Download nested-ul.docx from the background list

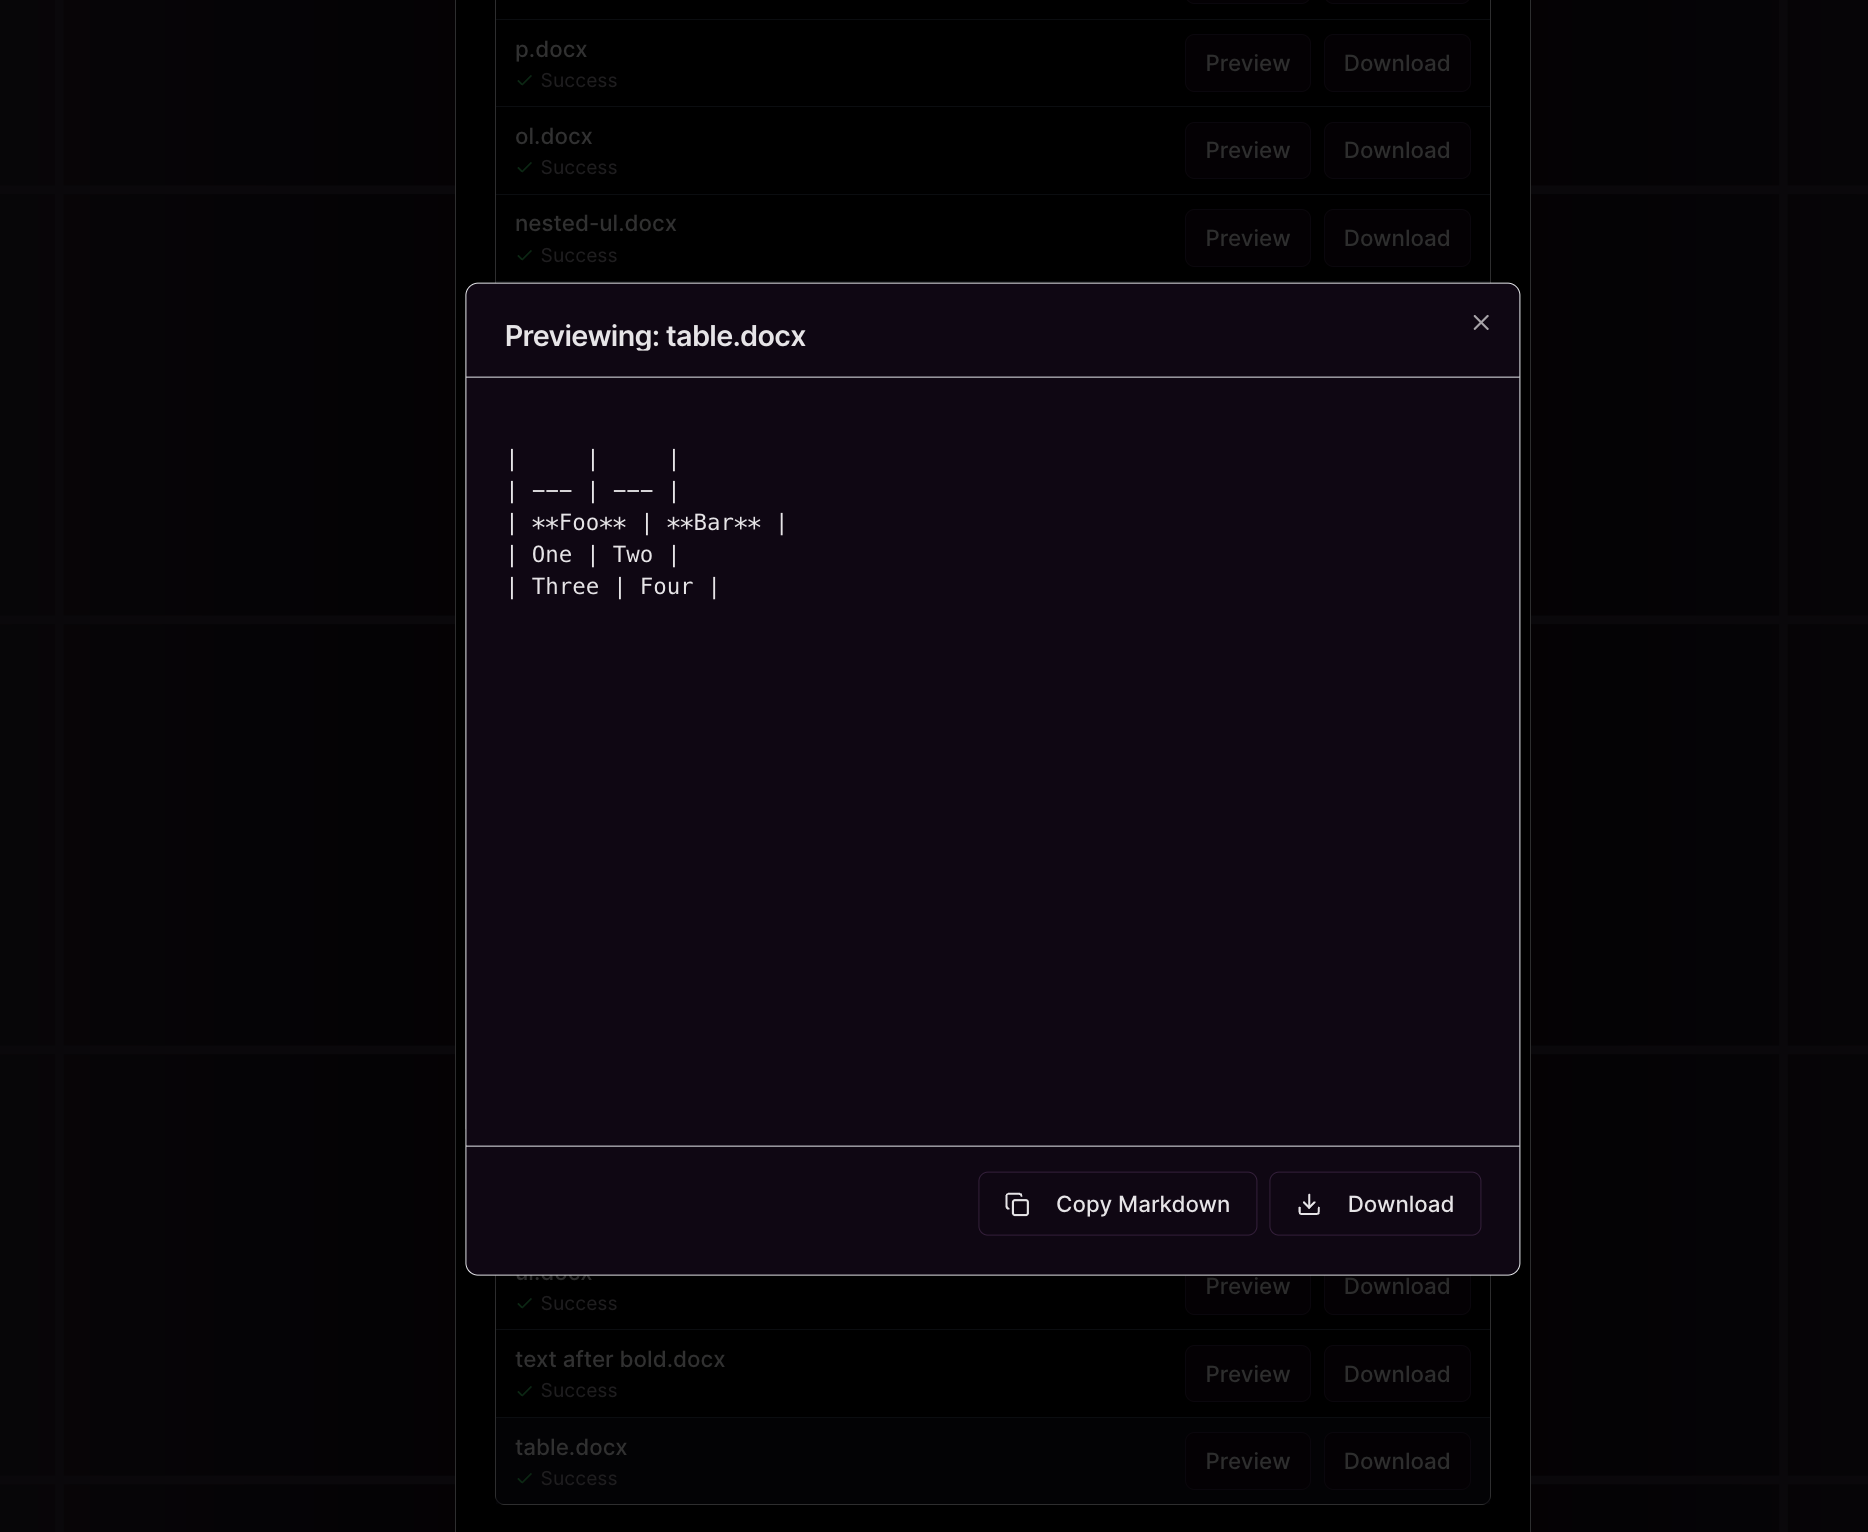coord(1397,238)
